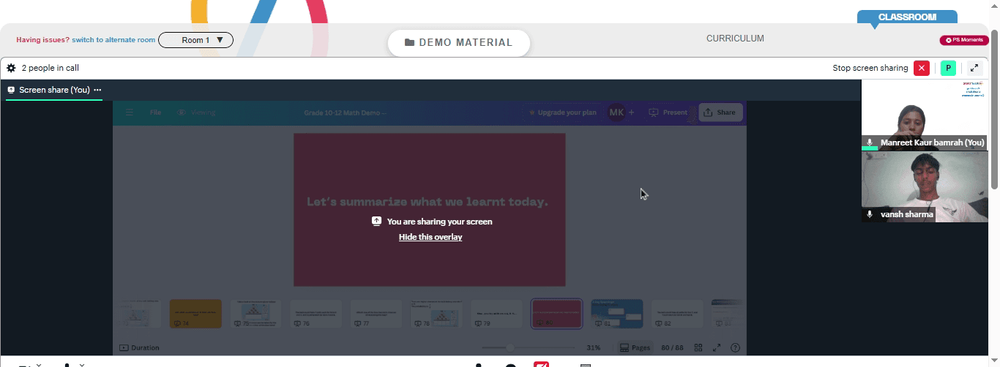Open Canva help question mark icon
The width and height of the screenshot is (1000, 367).
[x=735, y=348]
